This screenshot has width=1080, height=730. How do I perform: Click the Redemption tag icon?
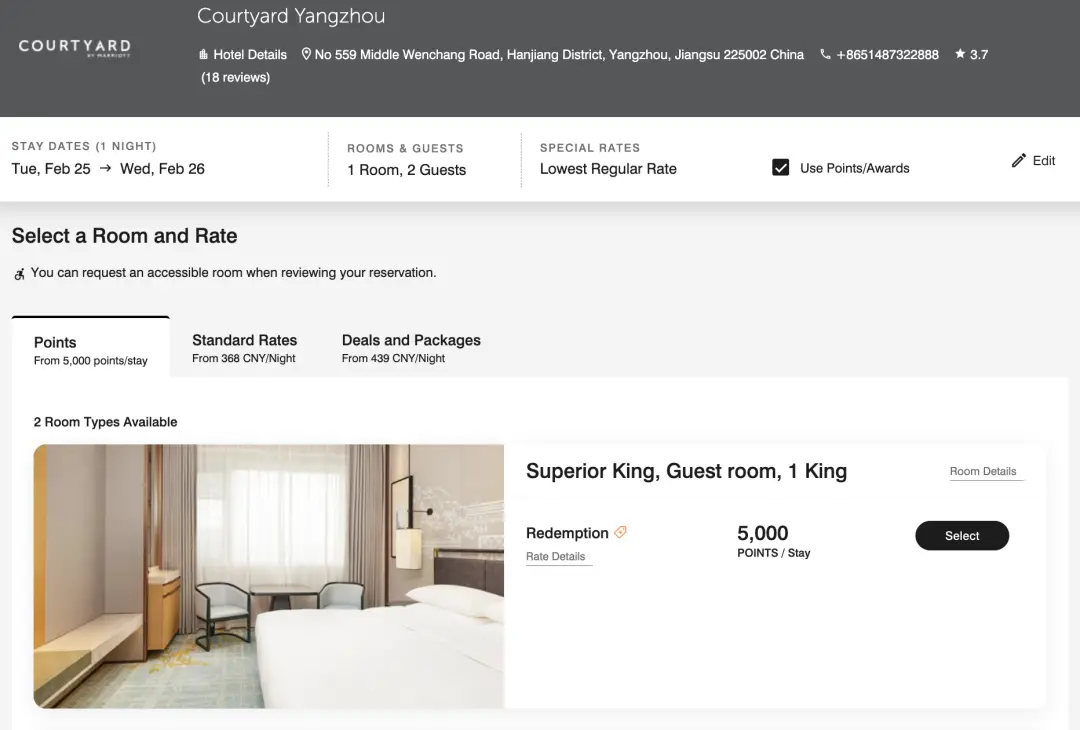tap(621, 533)
